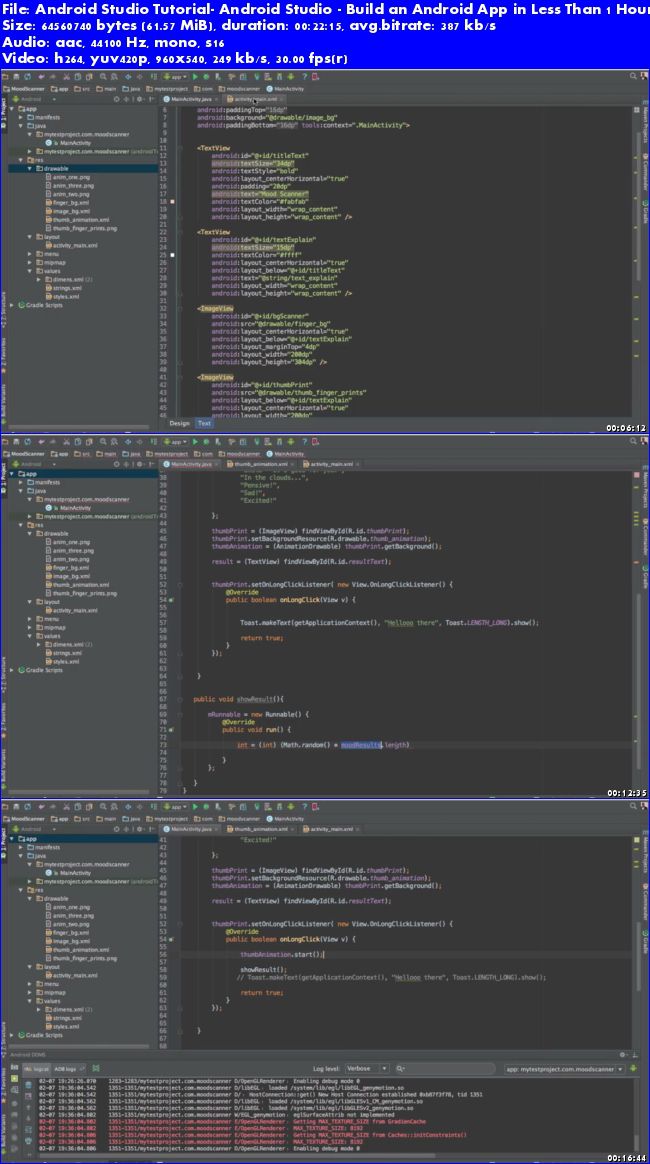The width and height of the screenshot is (650, 1164).
Task: Switch to Design tab below the XML editor
Action: [179, 423]
